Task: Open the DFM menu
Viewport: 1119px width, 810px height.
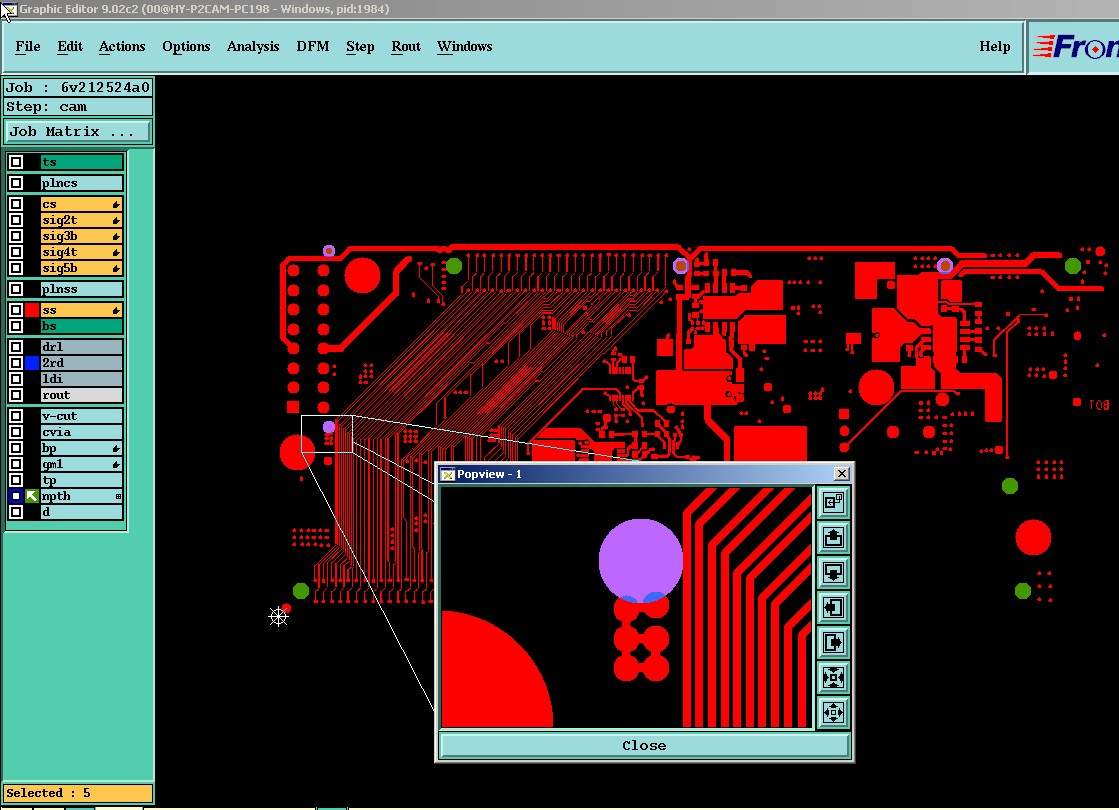Action: click(313, 46)
